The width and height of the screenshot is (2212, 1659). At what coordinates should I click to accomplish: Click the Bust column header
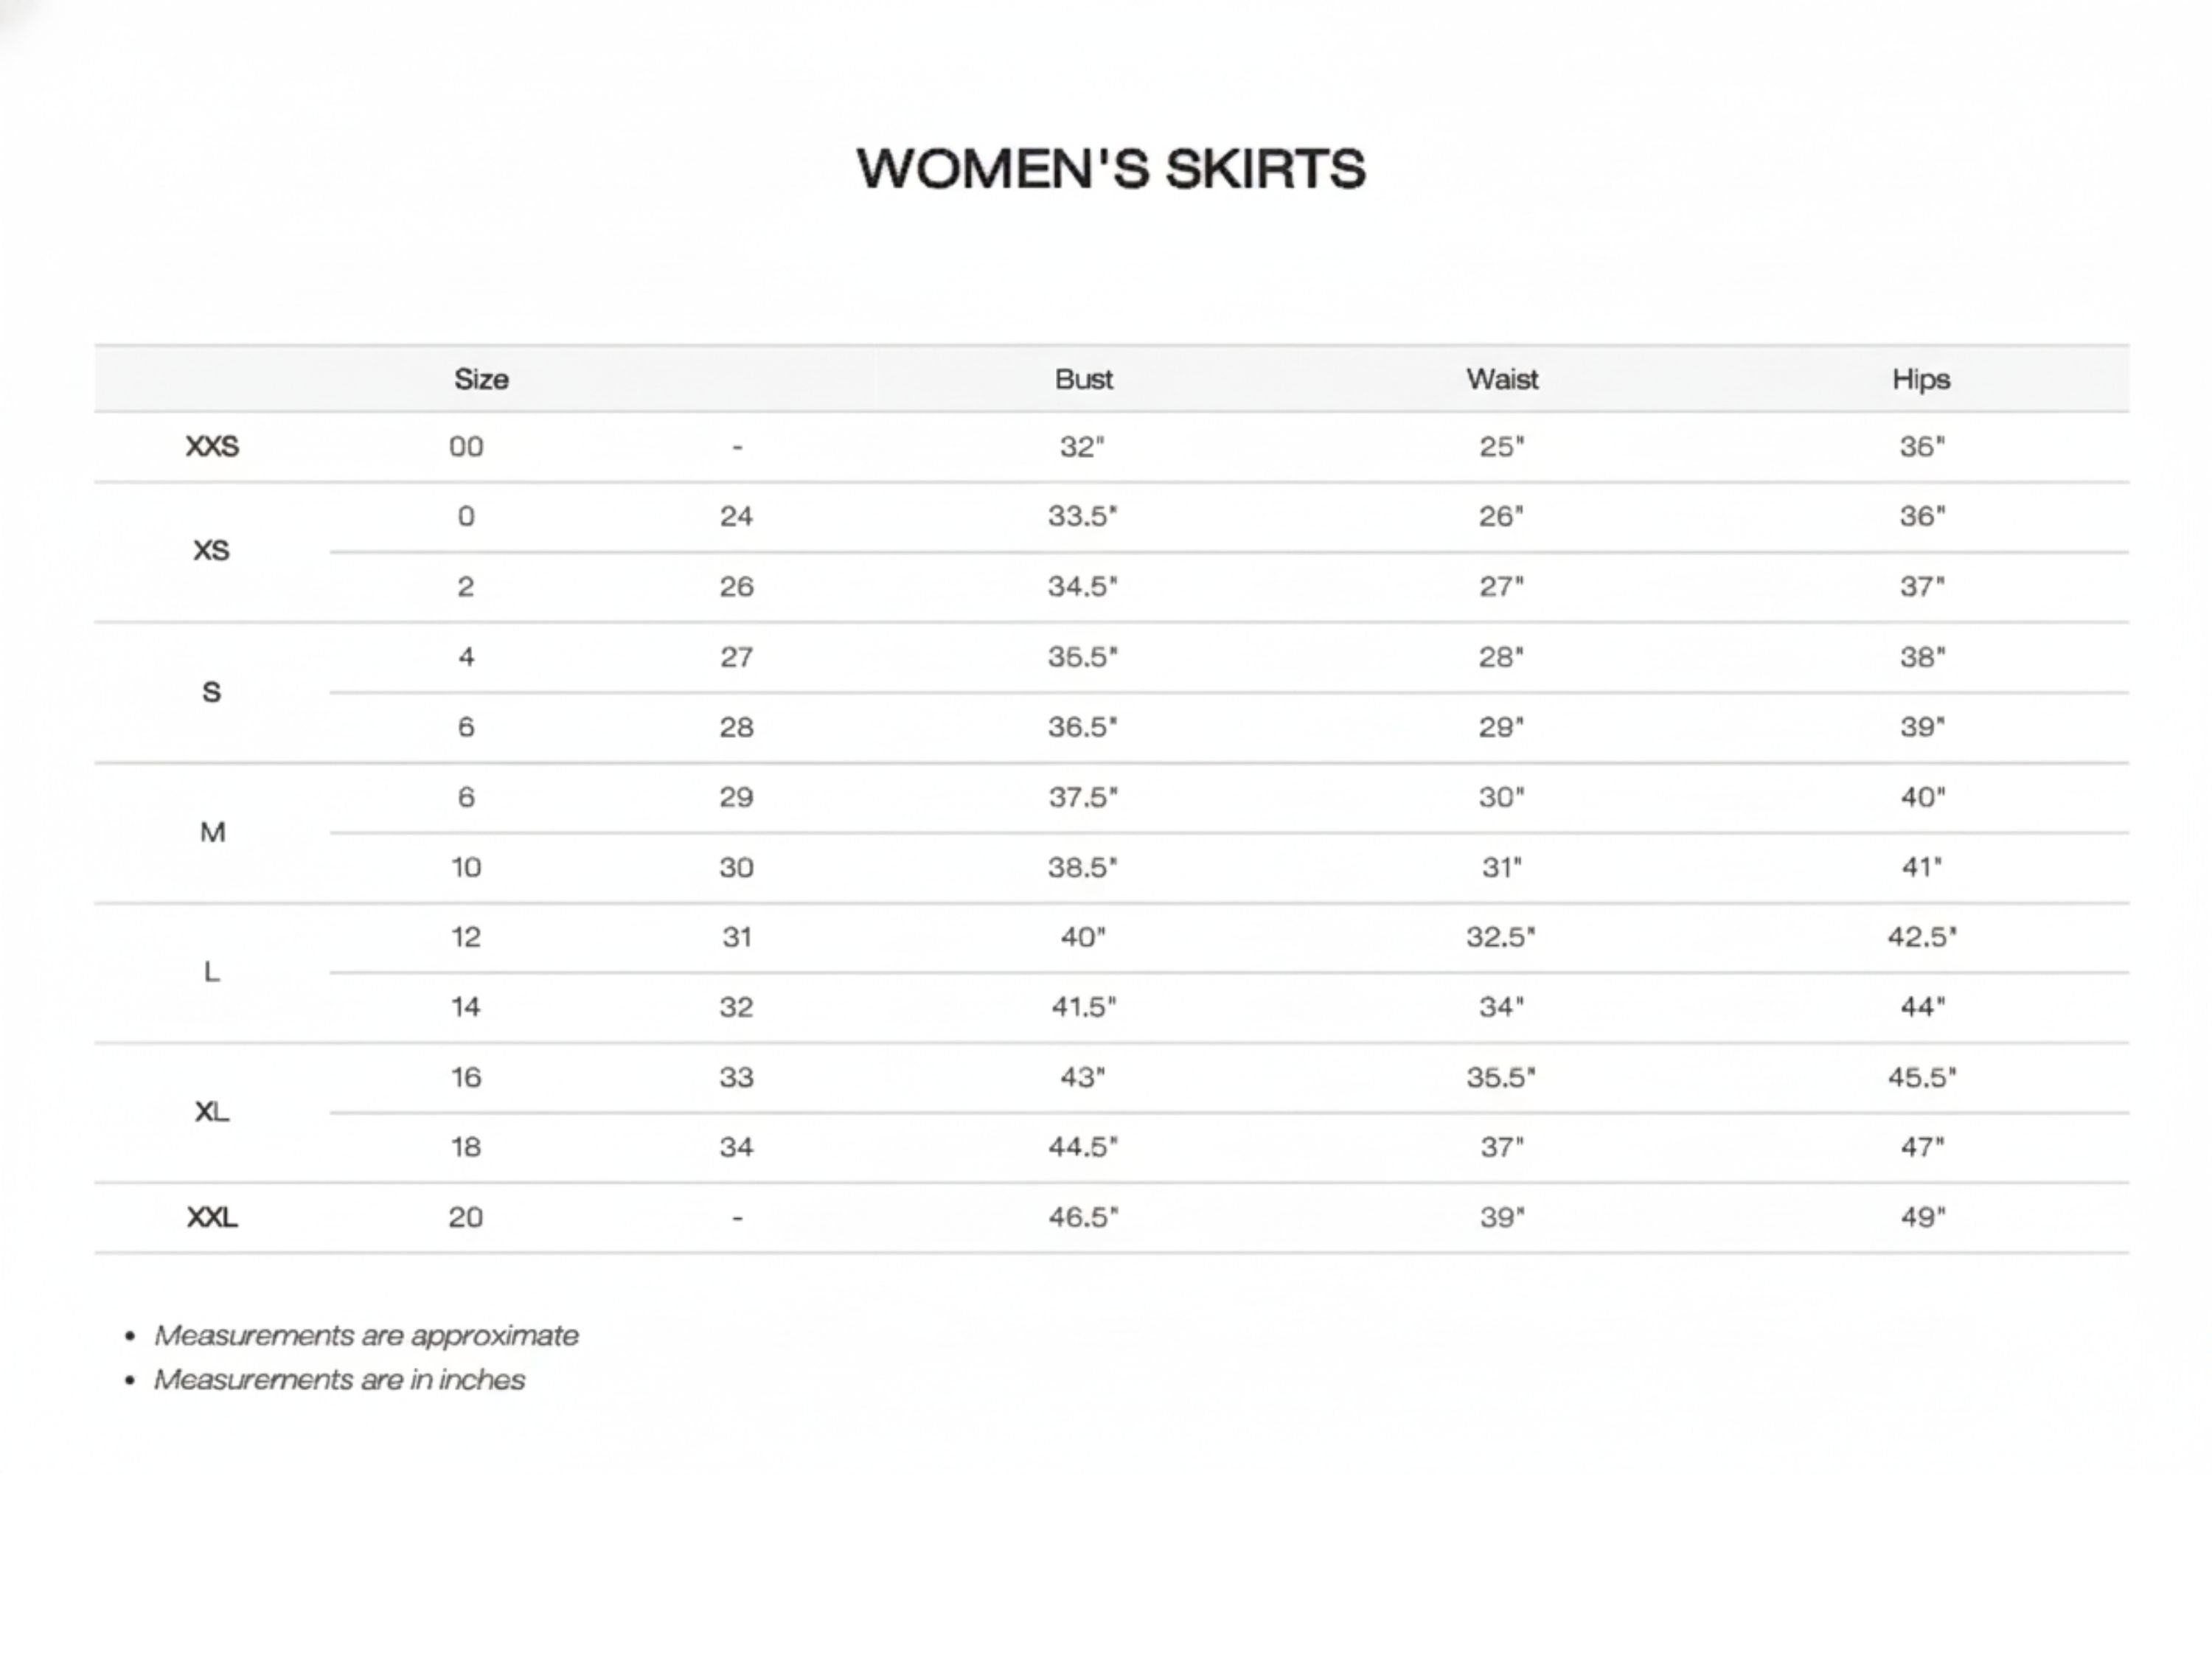click(x=1084, y=379)
